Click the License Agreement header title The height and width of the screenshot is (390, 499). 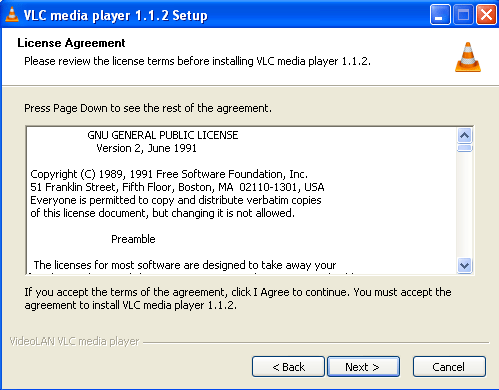71,43
